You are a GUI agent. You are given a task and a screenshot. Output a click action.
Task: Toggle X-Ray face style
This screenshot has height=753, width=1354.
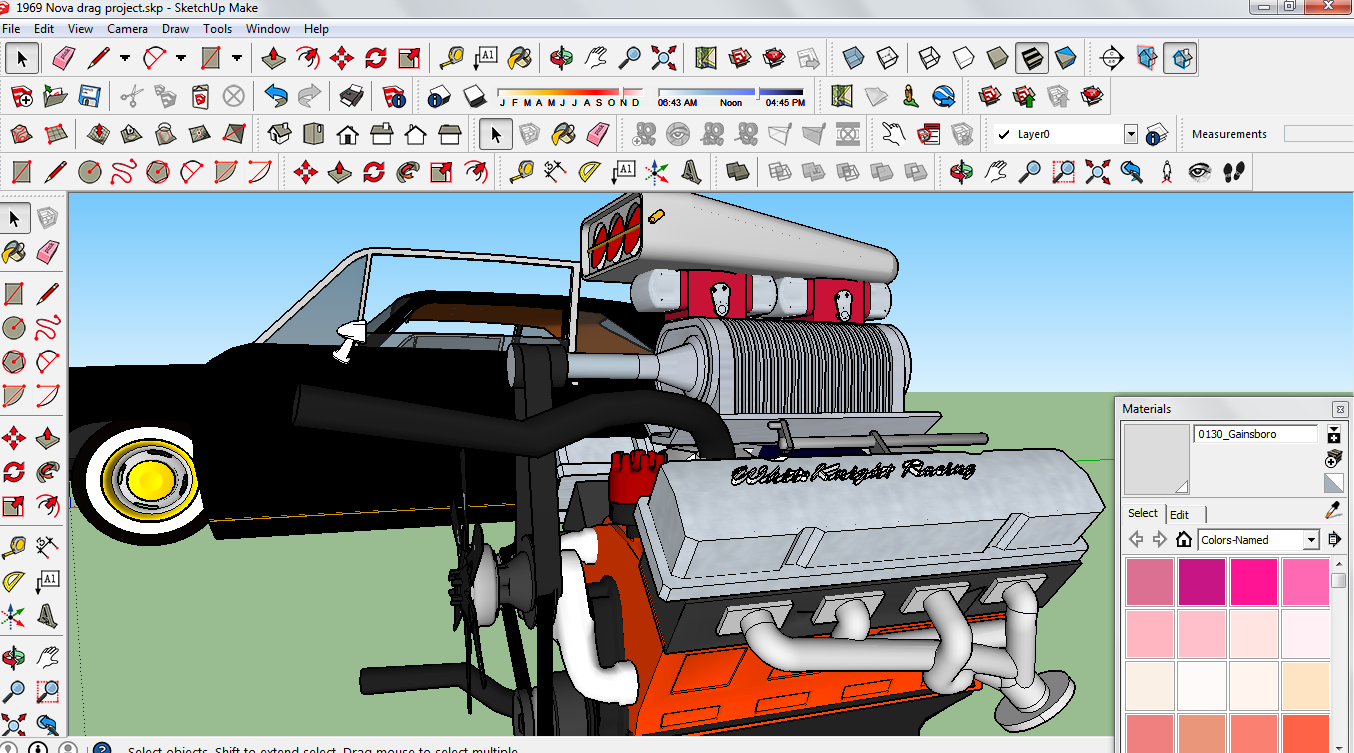[852, 58]
